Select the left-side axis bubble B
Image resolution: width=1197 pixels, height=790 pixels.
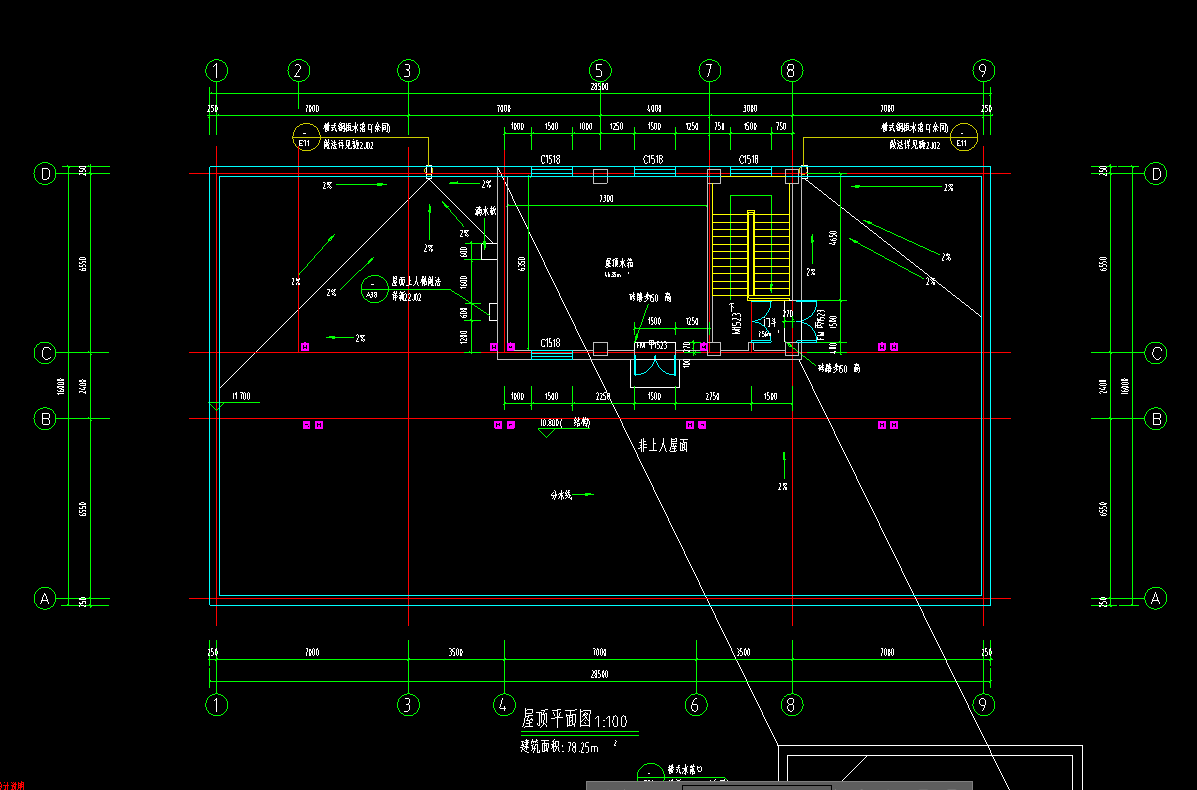click(x=44, y=419)
